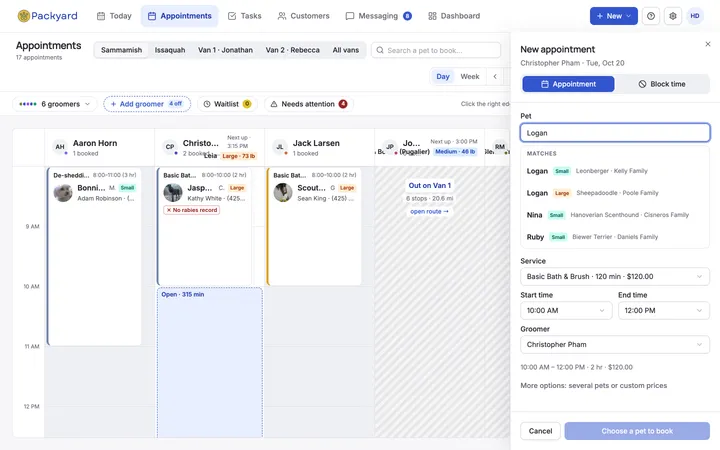Open the Groomer dropdown
This screenshot has width=720, height=450.
point(615,344)
